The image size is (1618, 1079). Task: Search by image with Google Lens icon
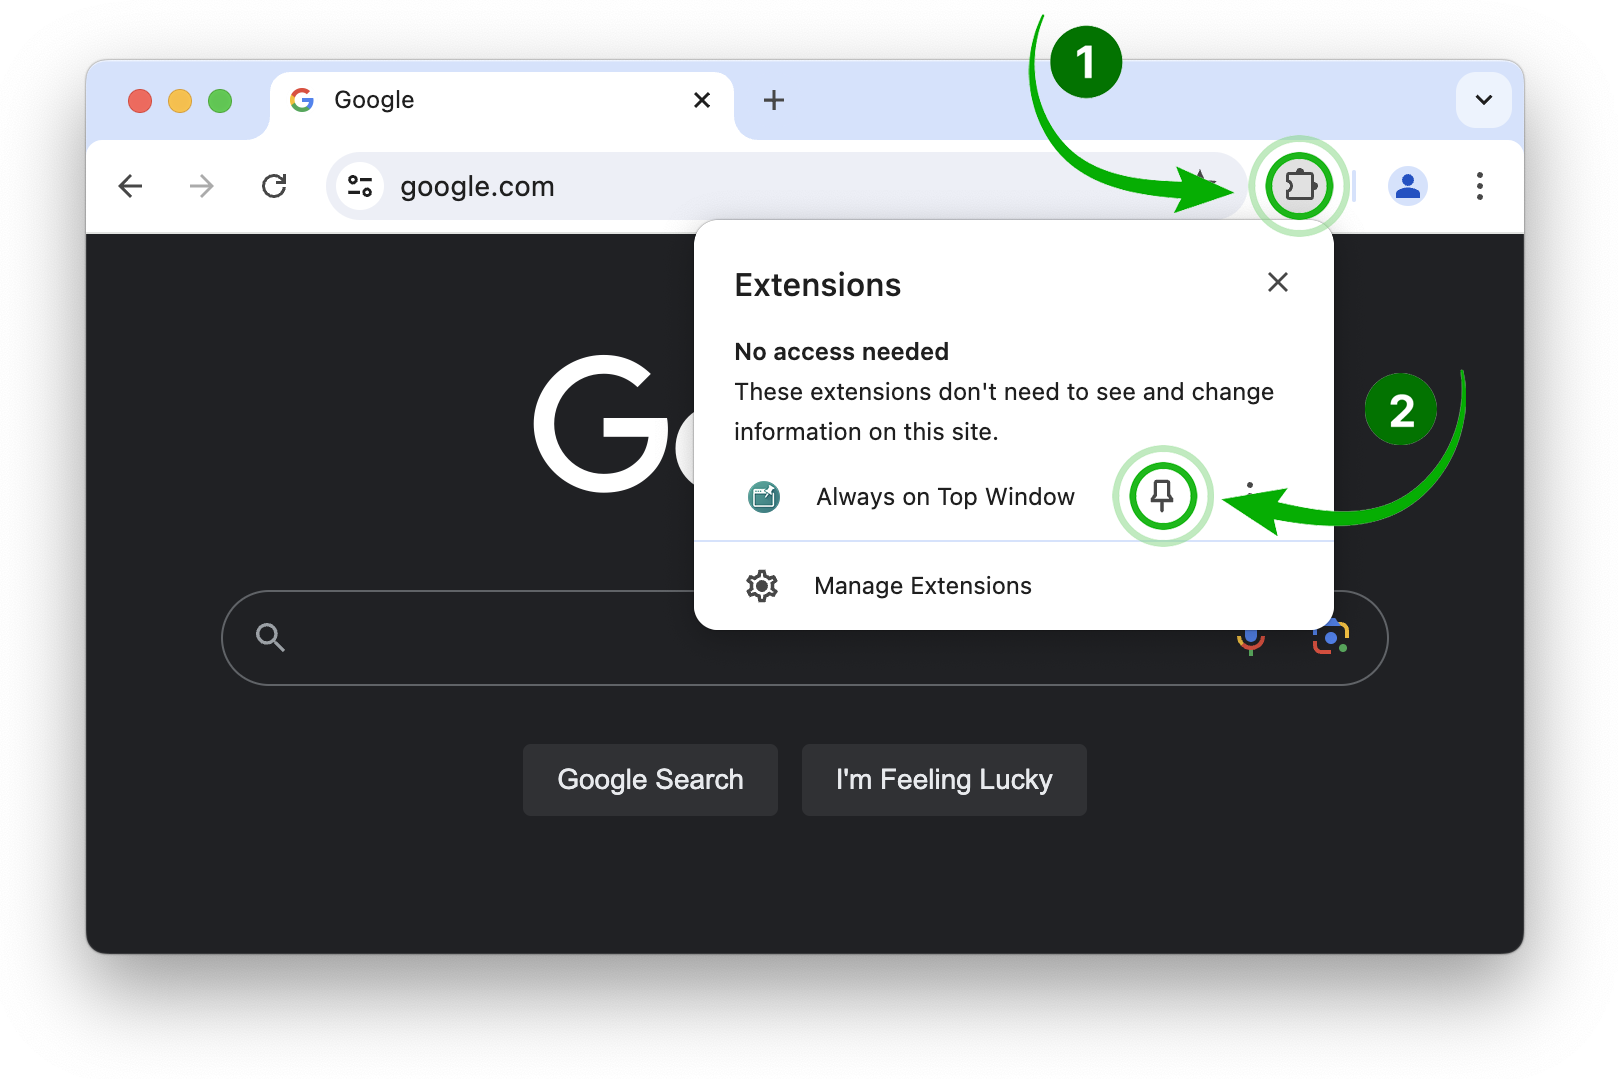pos(1330,637)
